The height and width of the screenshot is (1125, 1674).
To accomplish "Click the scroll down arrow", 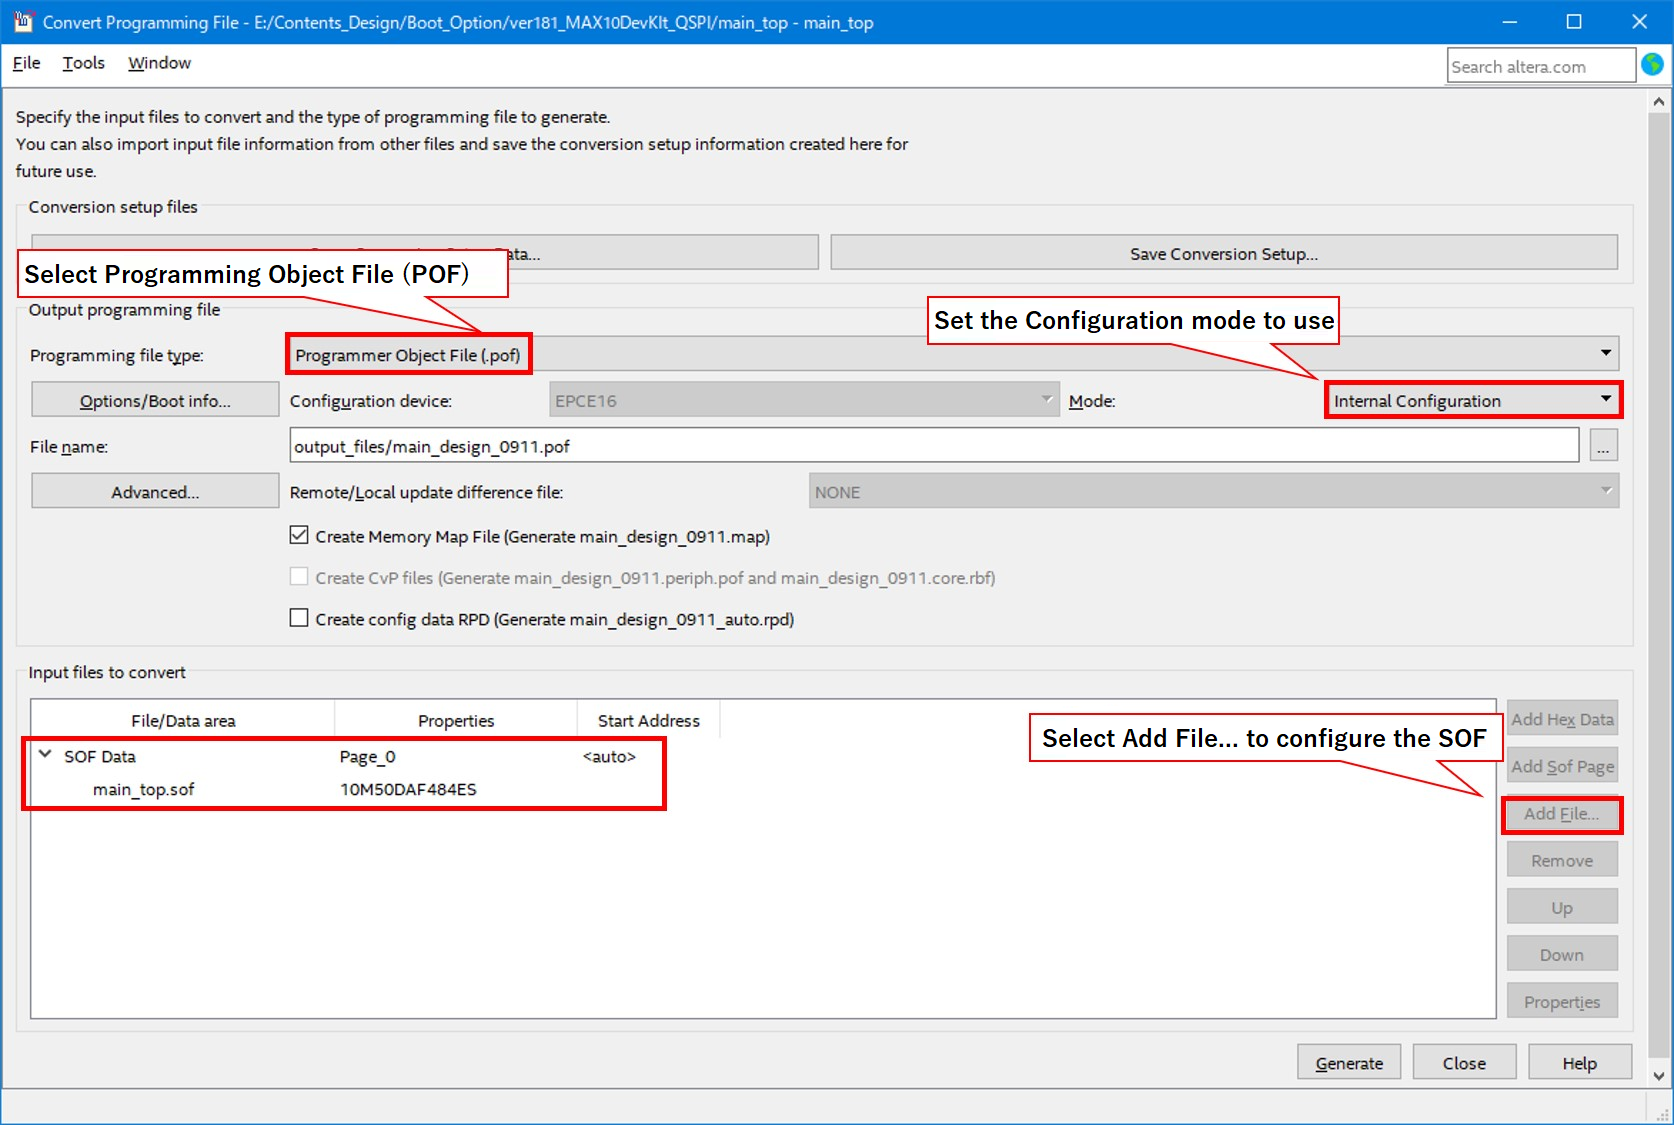I will (x=1659, y=1076).
